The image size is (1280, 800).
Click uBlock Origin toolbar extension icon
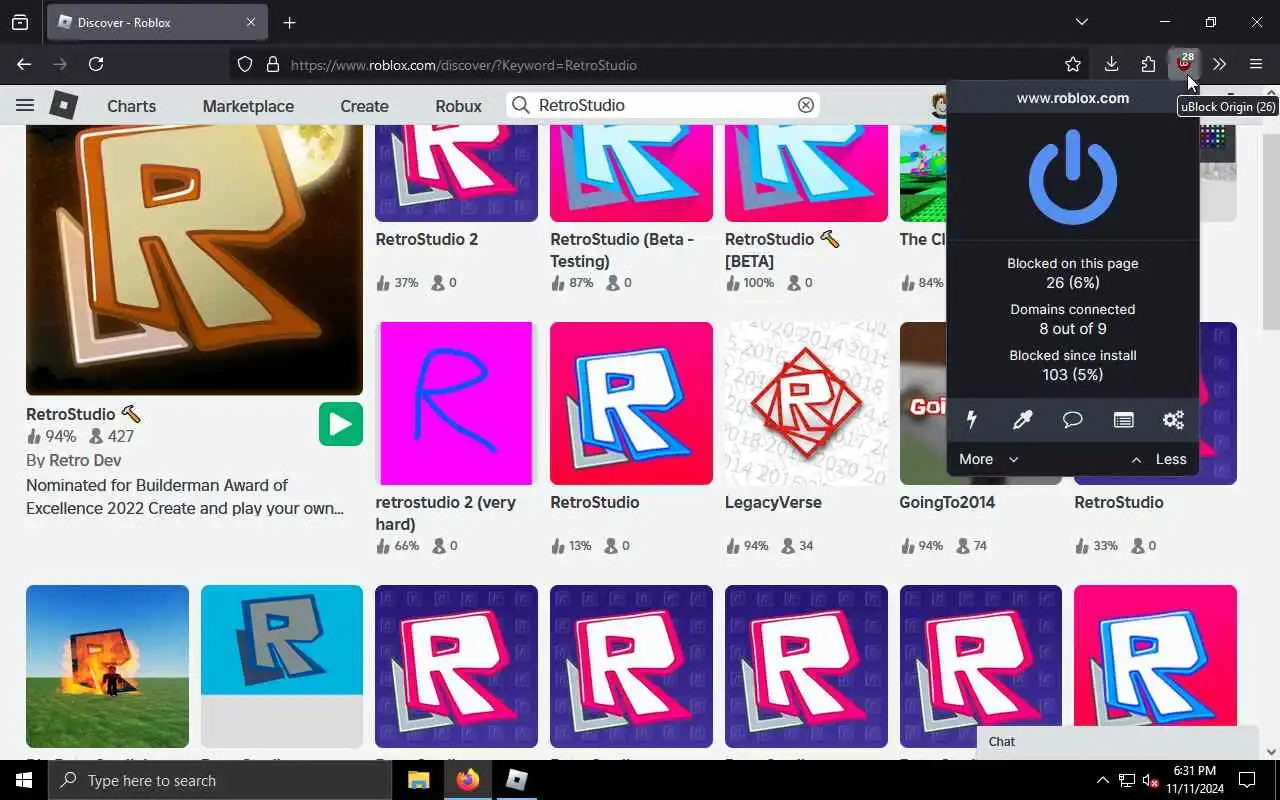pos(1184,64)
